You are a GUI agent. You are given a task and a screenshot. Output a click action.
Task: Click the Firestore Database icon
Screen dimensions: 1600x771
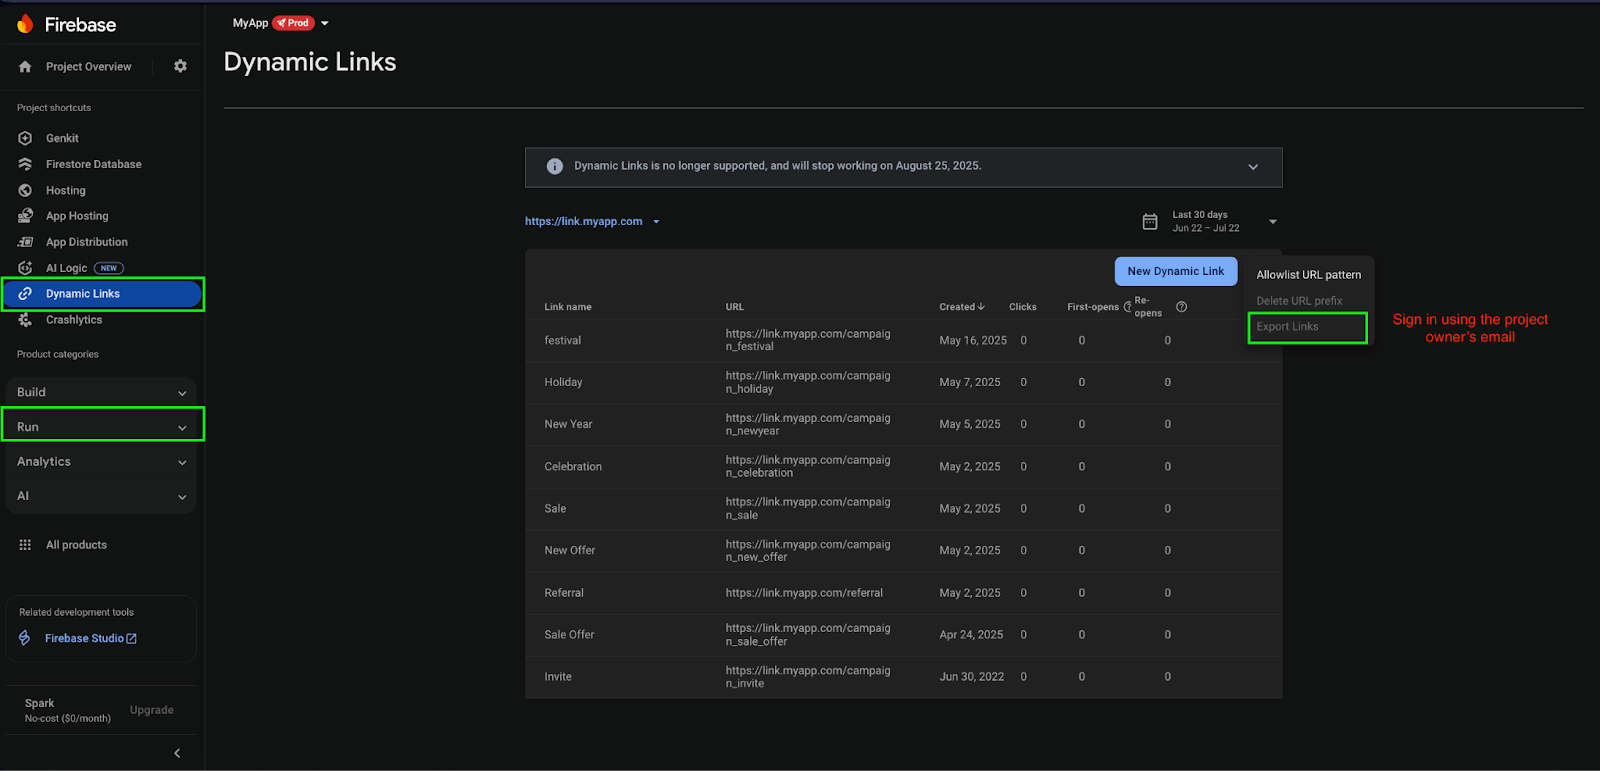pos(25,164)
